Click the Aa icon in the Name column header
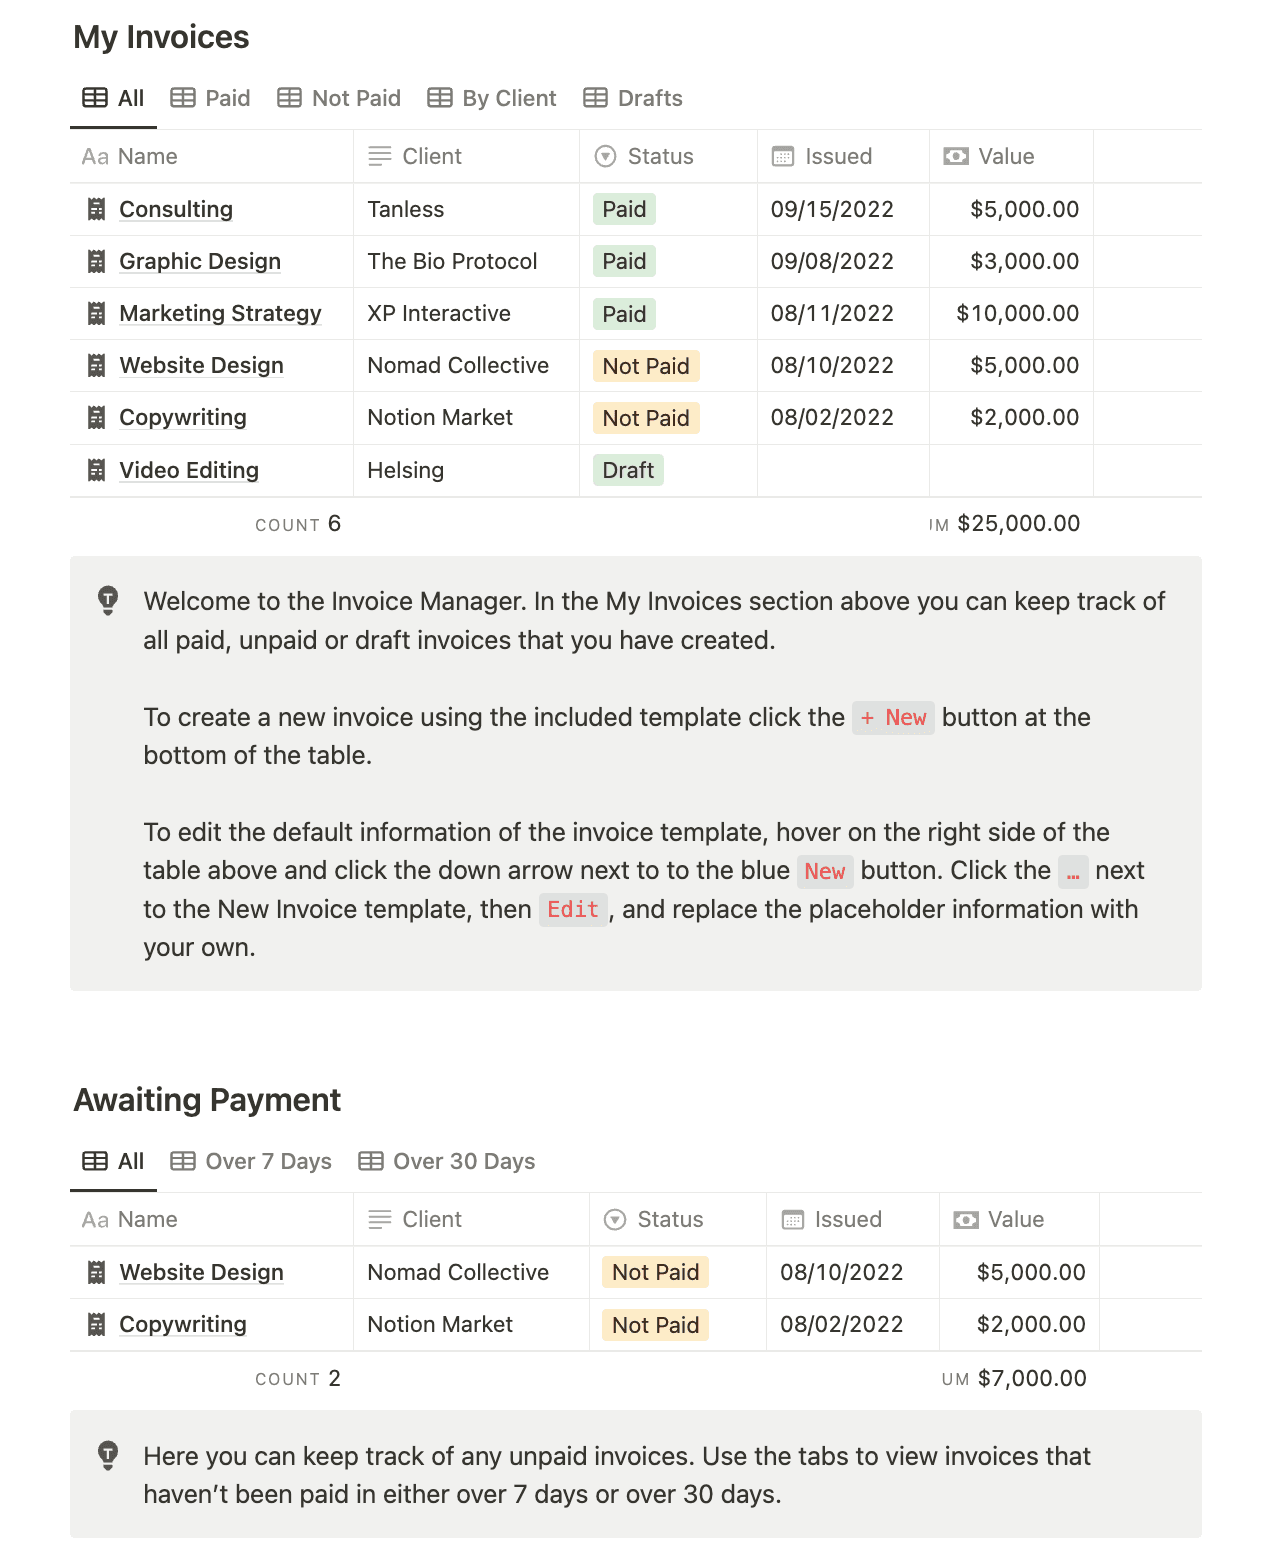This screenshot has width=1272, height=1558. pos(95,156)
